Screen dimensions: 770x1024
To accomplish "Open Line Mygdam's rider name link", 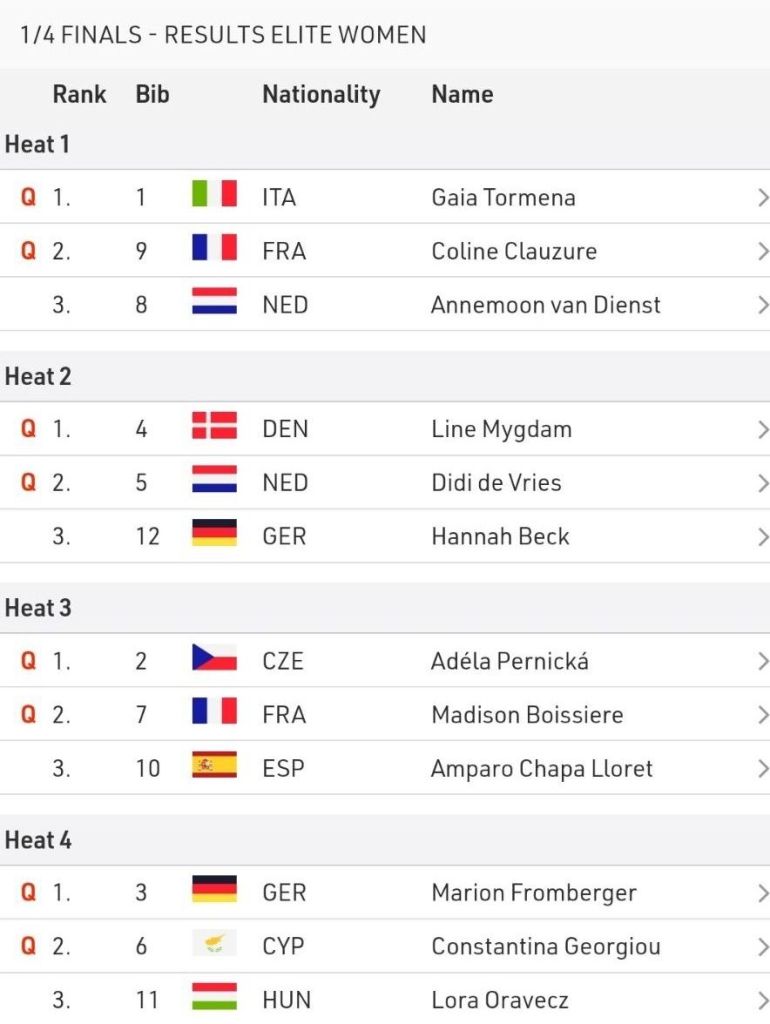I will pyautogui.click(x=501, y=429).
